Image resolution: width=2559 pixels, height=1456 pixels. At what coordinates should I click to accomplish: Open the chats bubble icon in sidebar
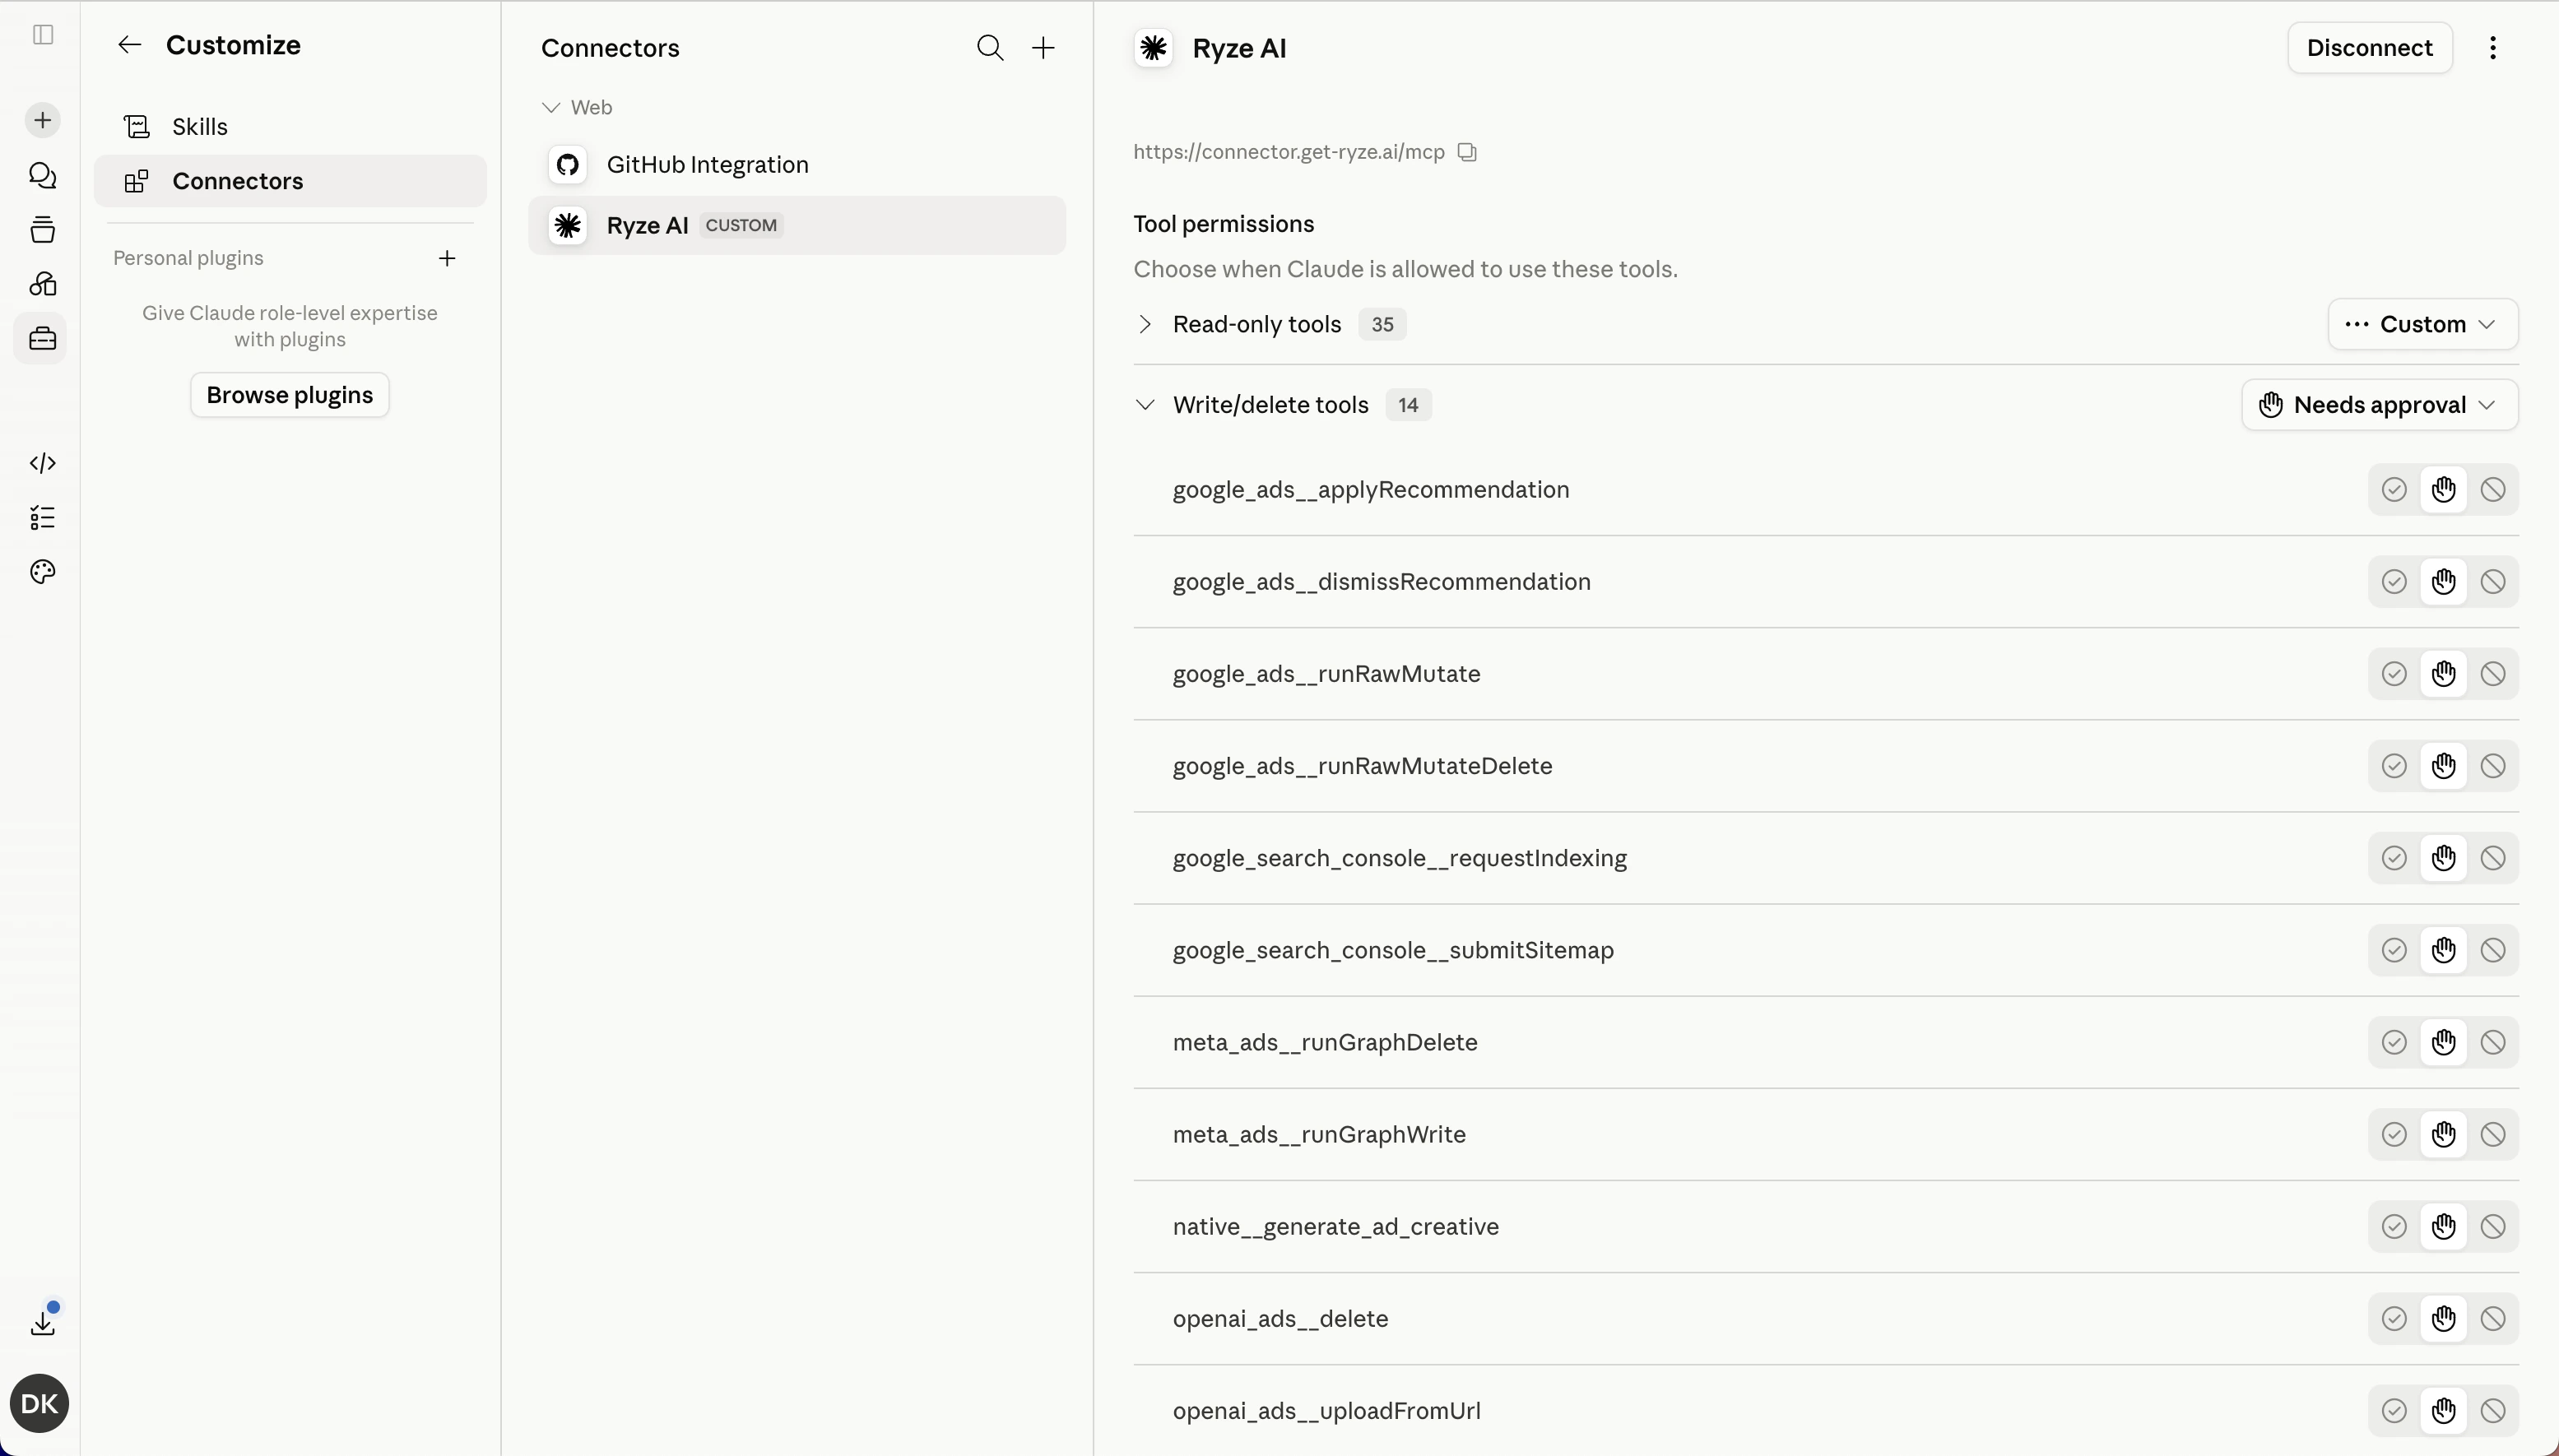point(42,176)
